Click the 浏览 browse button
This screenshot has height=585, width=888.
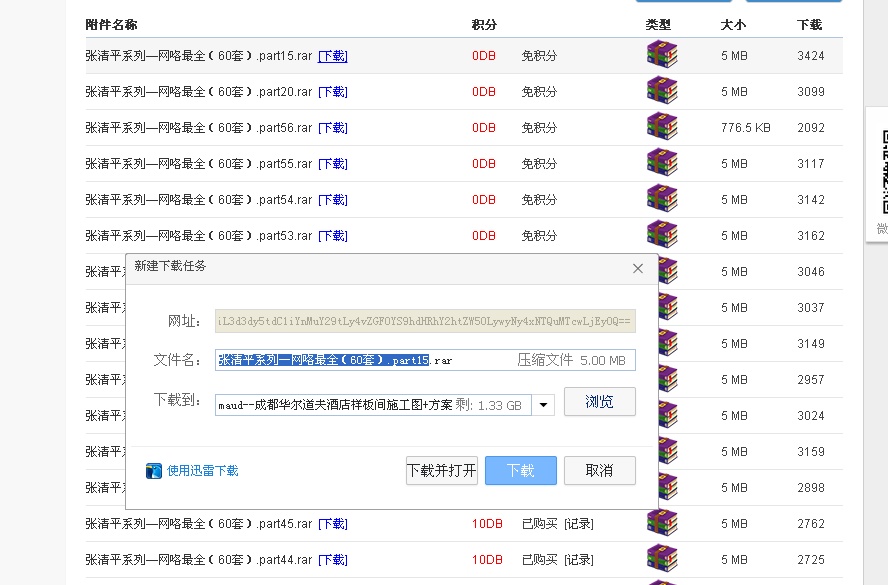(599, 402)
